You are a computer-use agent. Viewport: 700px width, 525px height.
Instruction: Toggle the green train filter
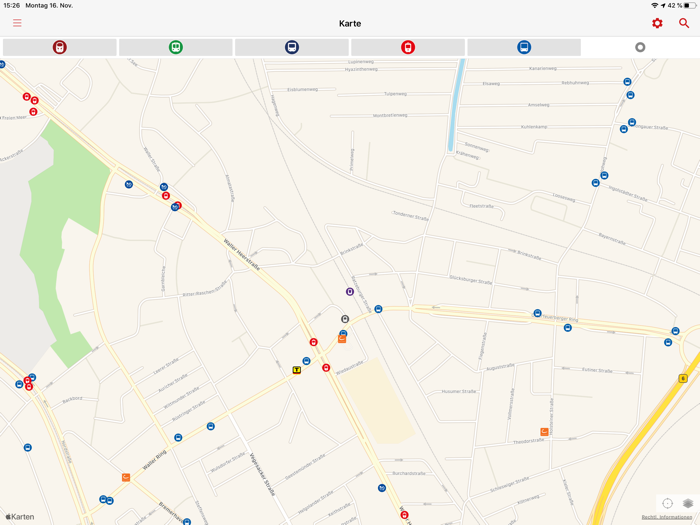pyautogui.click(x=176, y=47)
